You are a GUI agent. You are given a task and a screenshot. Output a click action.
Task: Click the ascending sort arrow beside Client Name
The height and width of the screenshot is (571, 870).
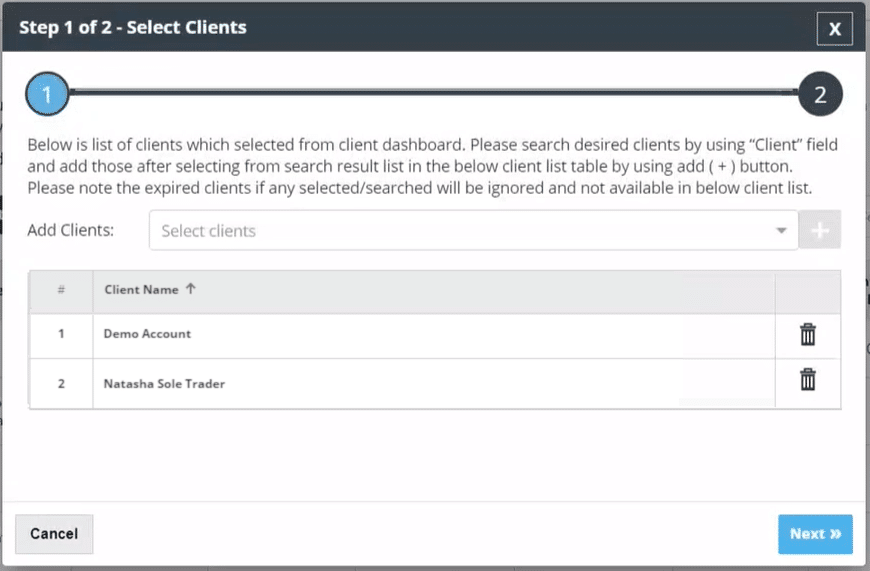click(191, 289)
